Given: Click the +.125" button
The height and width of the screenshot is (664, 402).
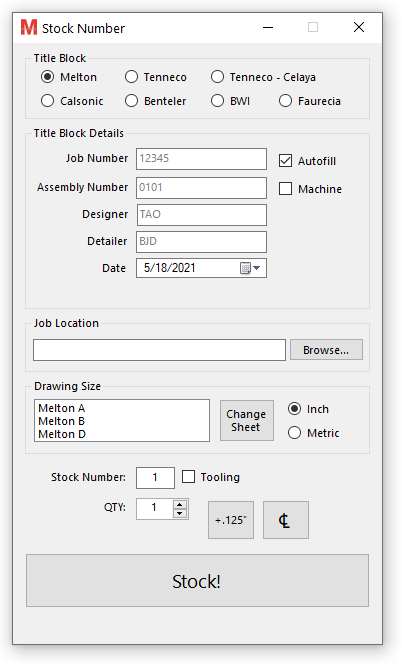Looking at the screenshot, I should click(x=231, y=520).
